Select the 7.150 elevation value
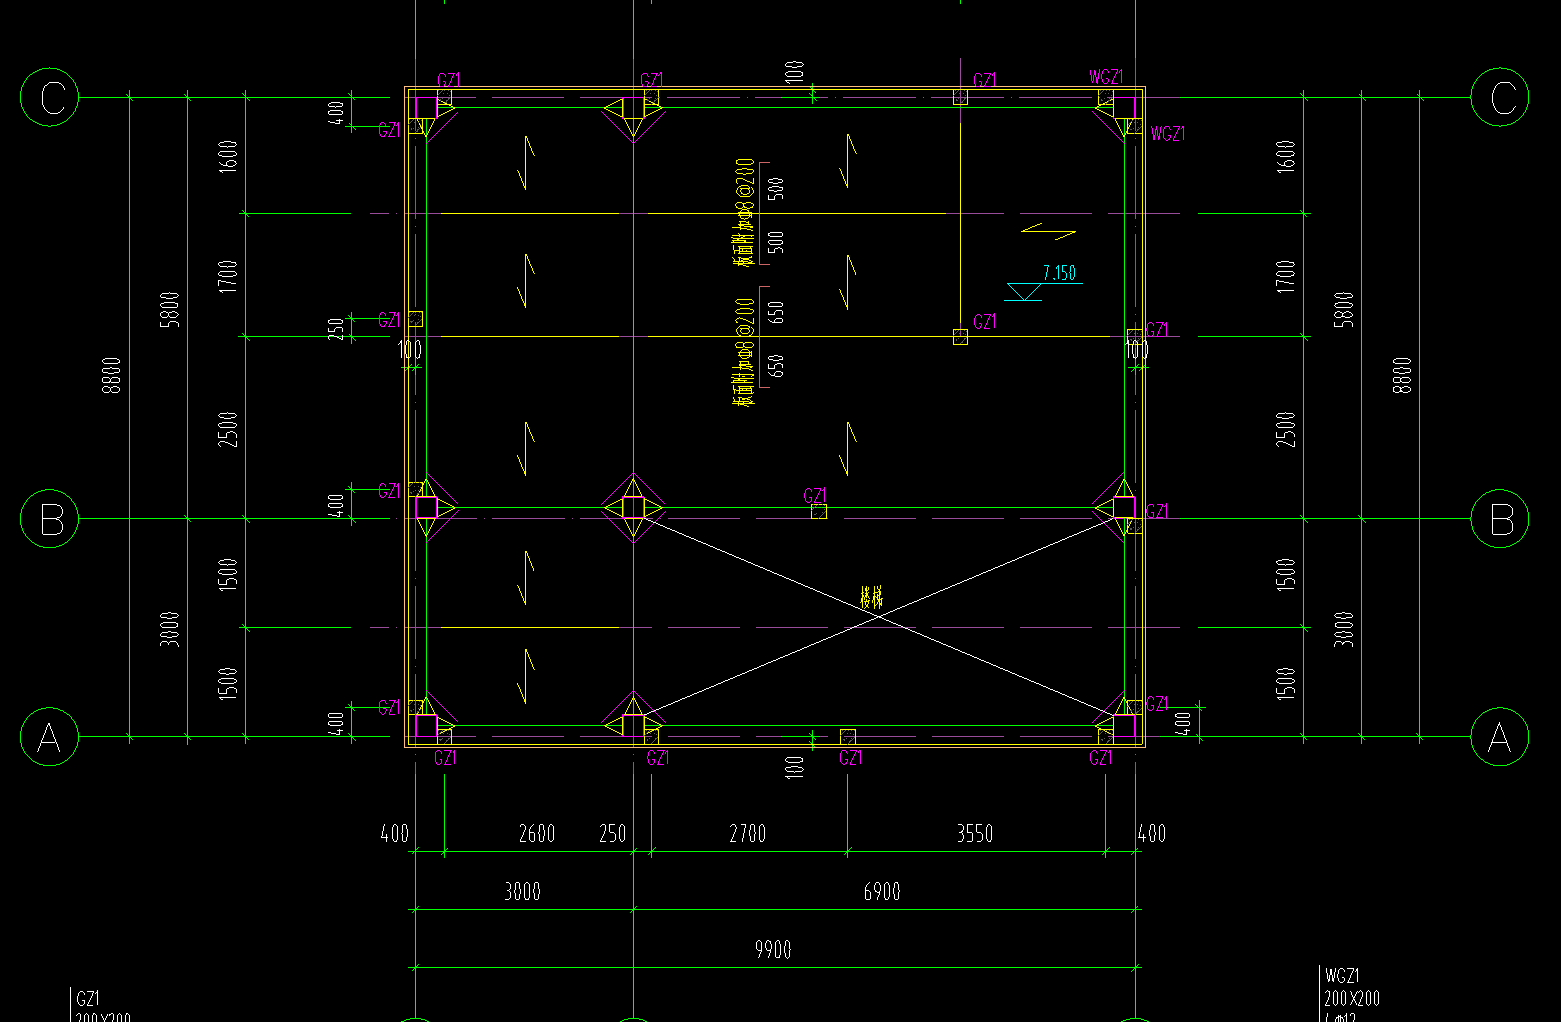 click(x=1059, y=273)
